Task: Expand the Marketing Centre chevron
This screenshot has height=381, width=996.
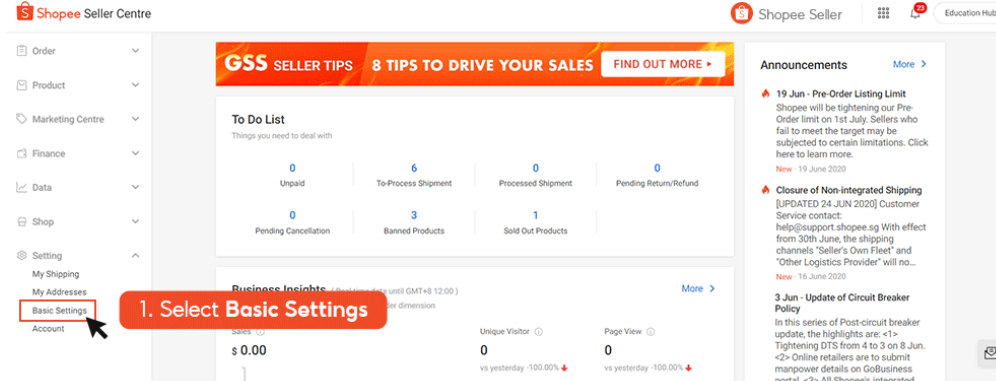Action: (135, 119)
